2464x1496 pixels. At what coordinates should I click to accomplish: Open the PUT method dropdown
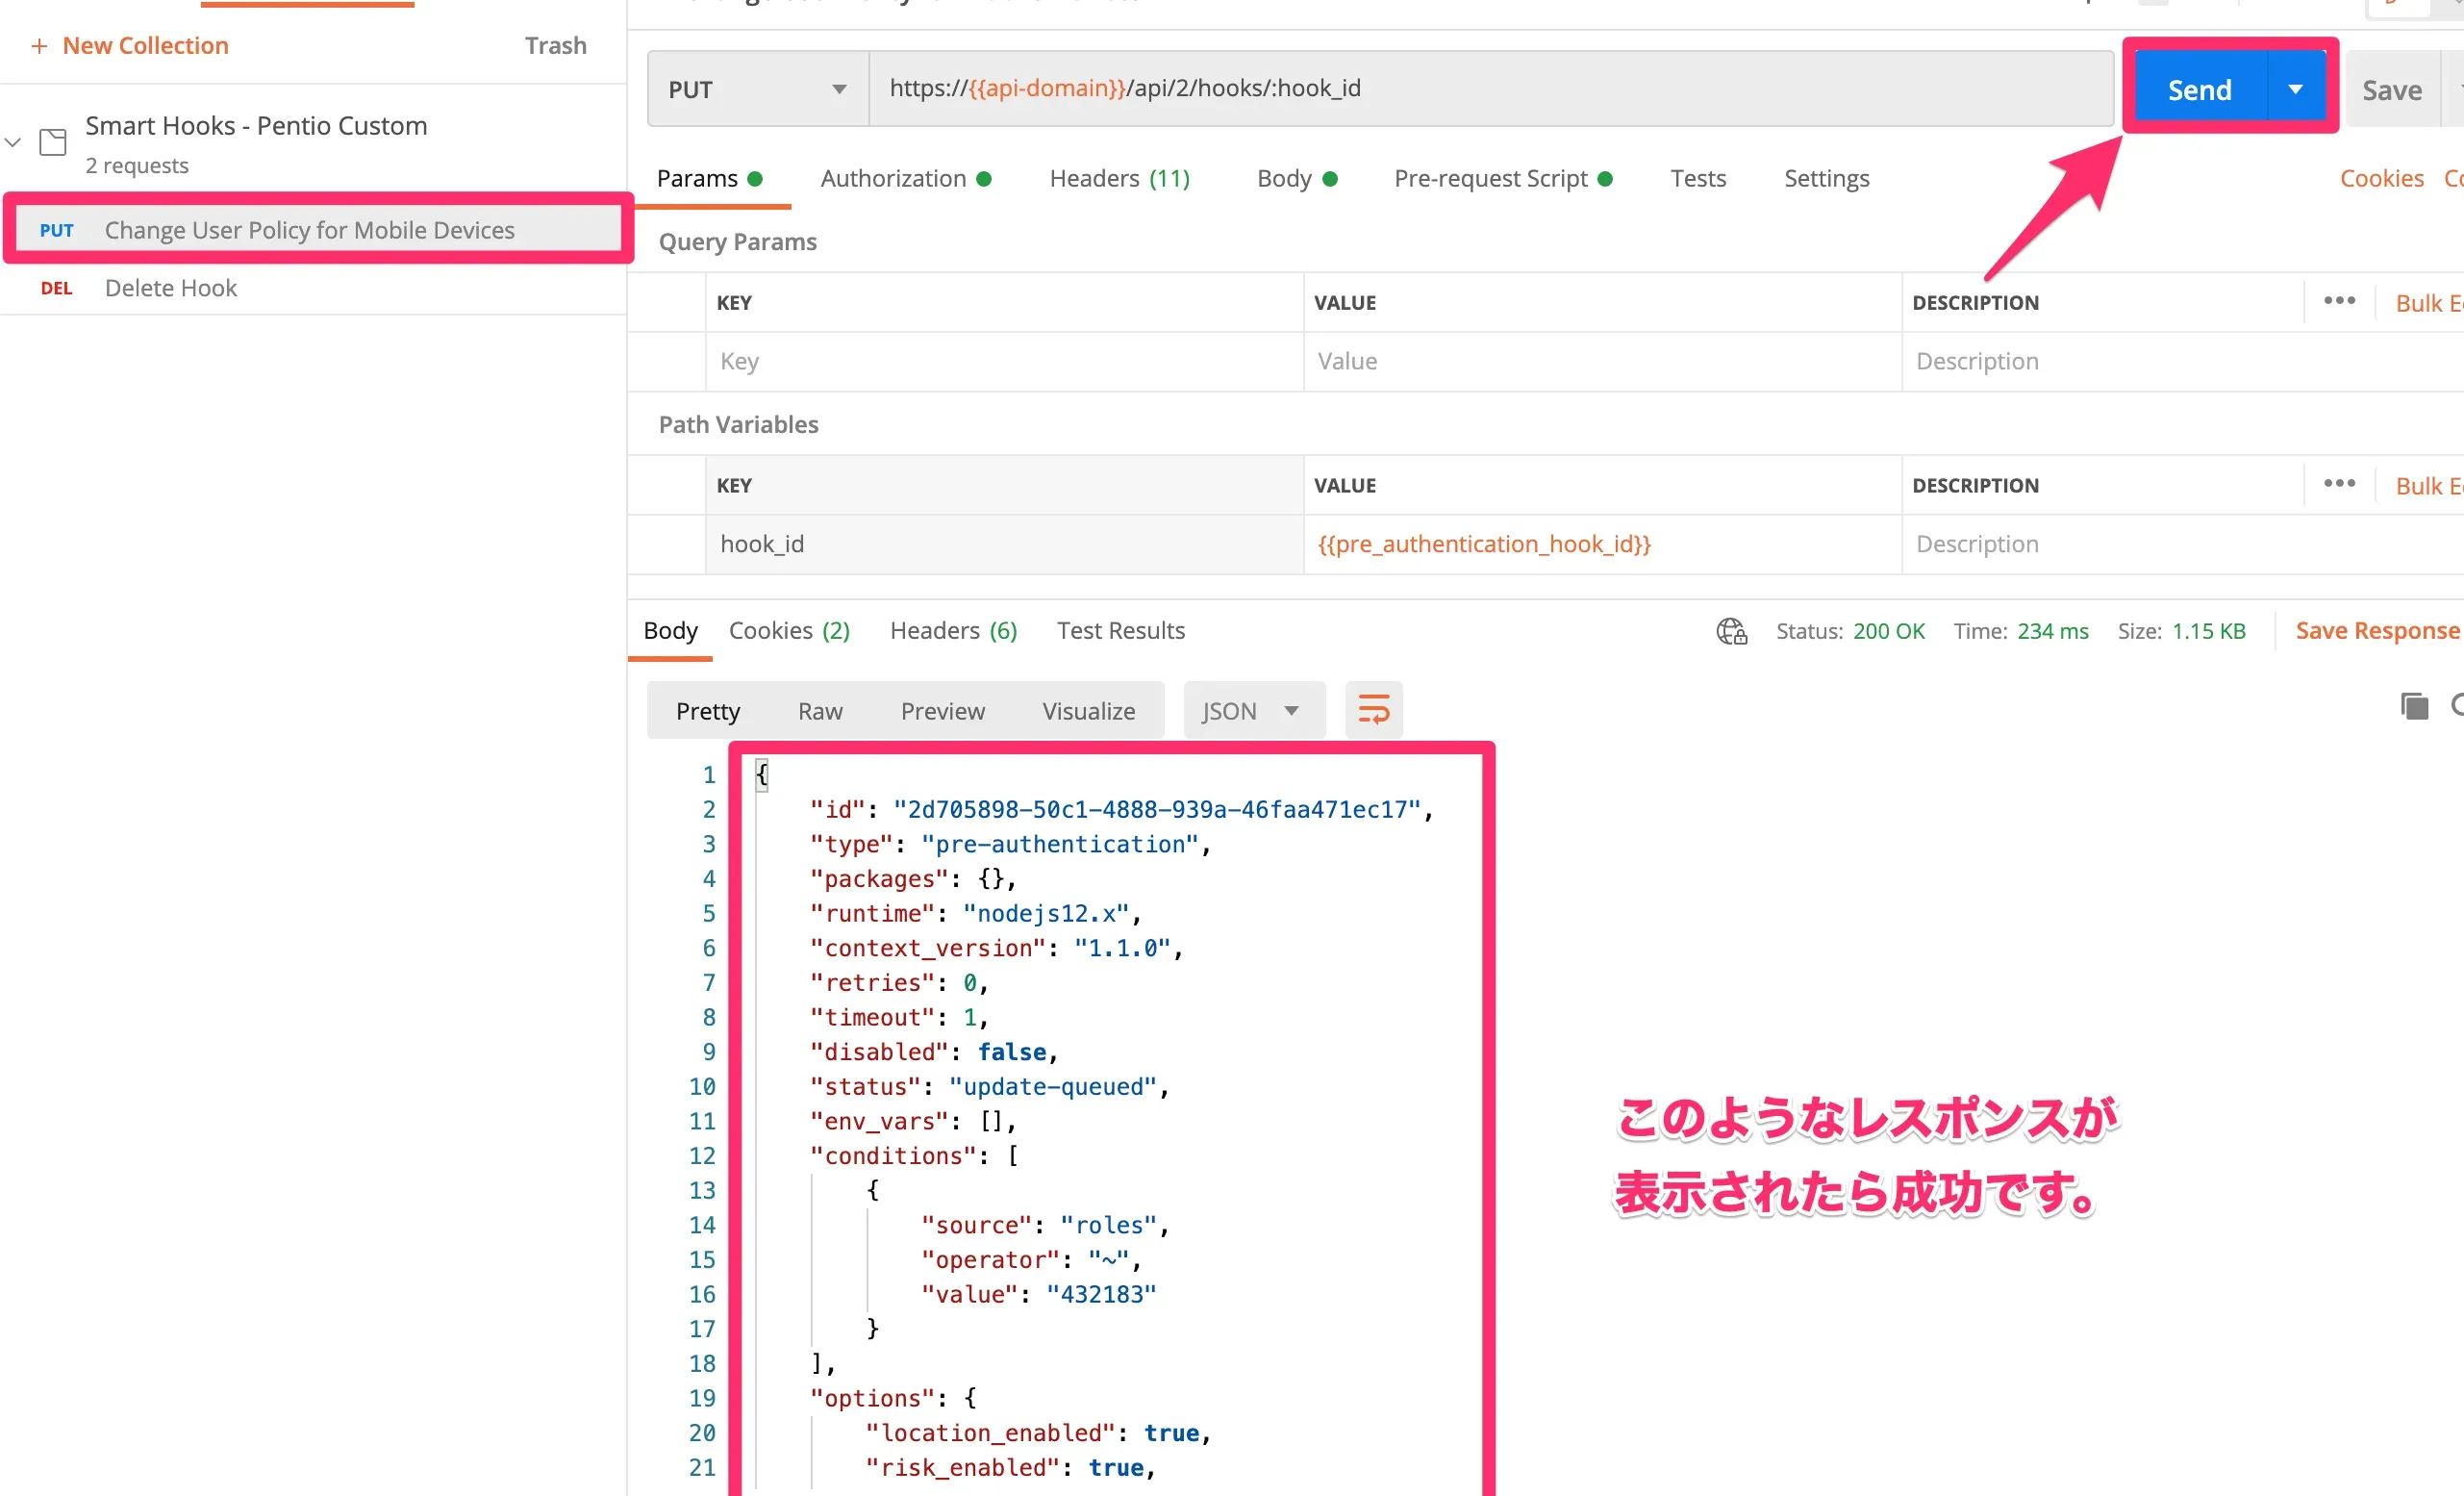click(757, 89)
